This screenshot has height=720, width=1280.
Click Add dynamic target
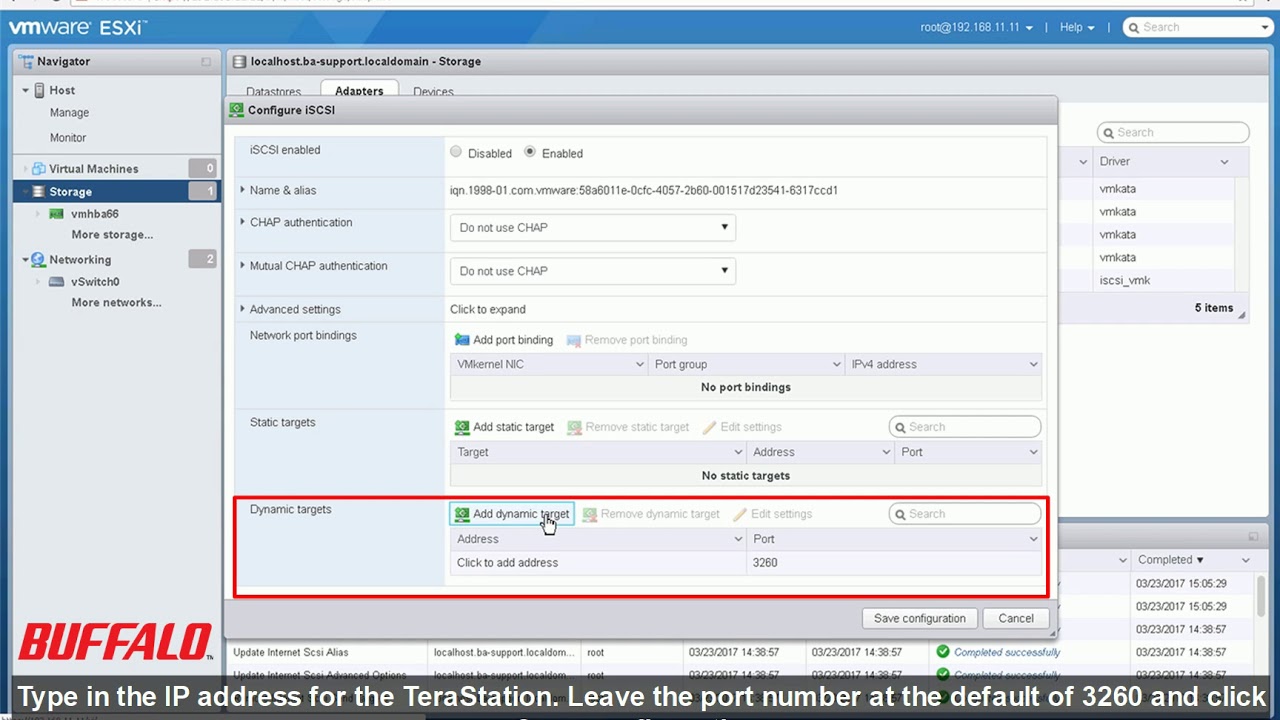point(512,514)
